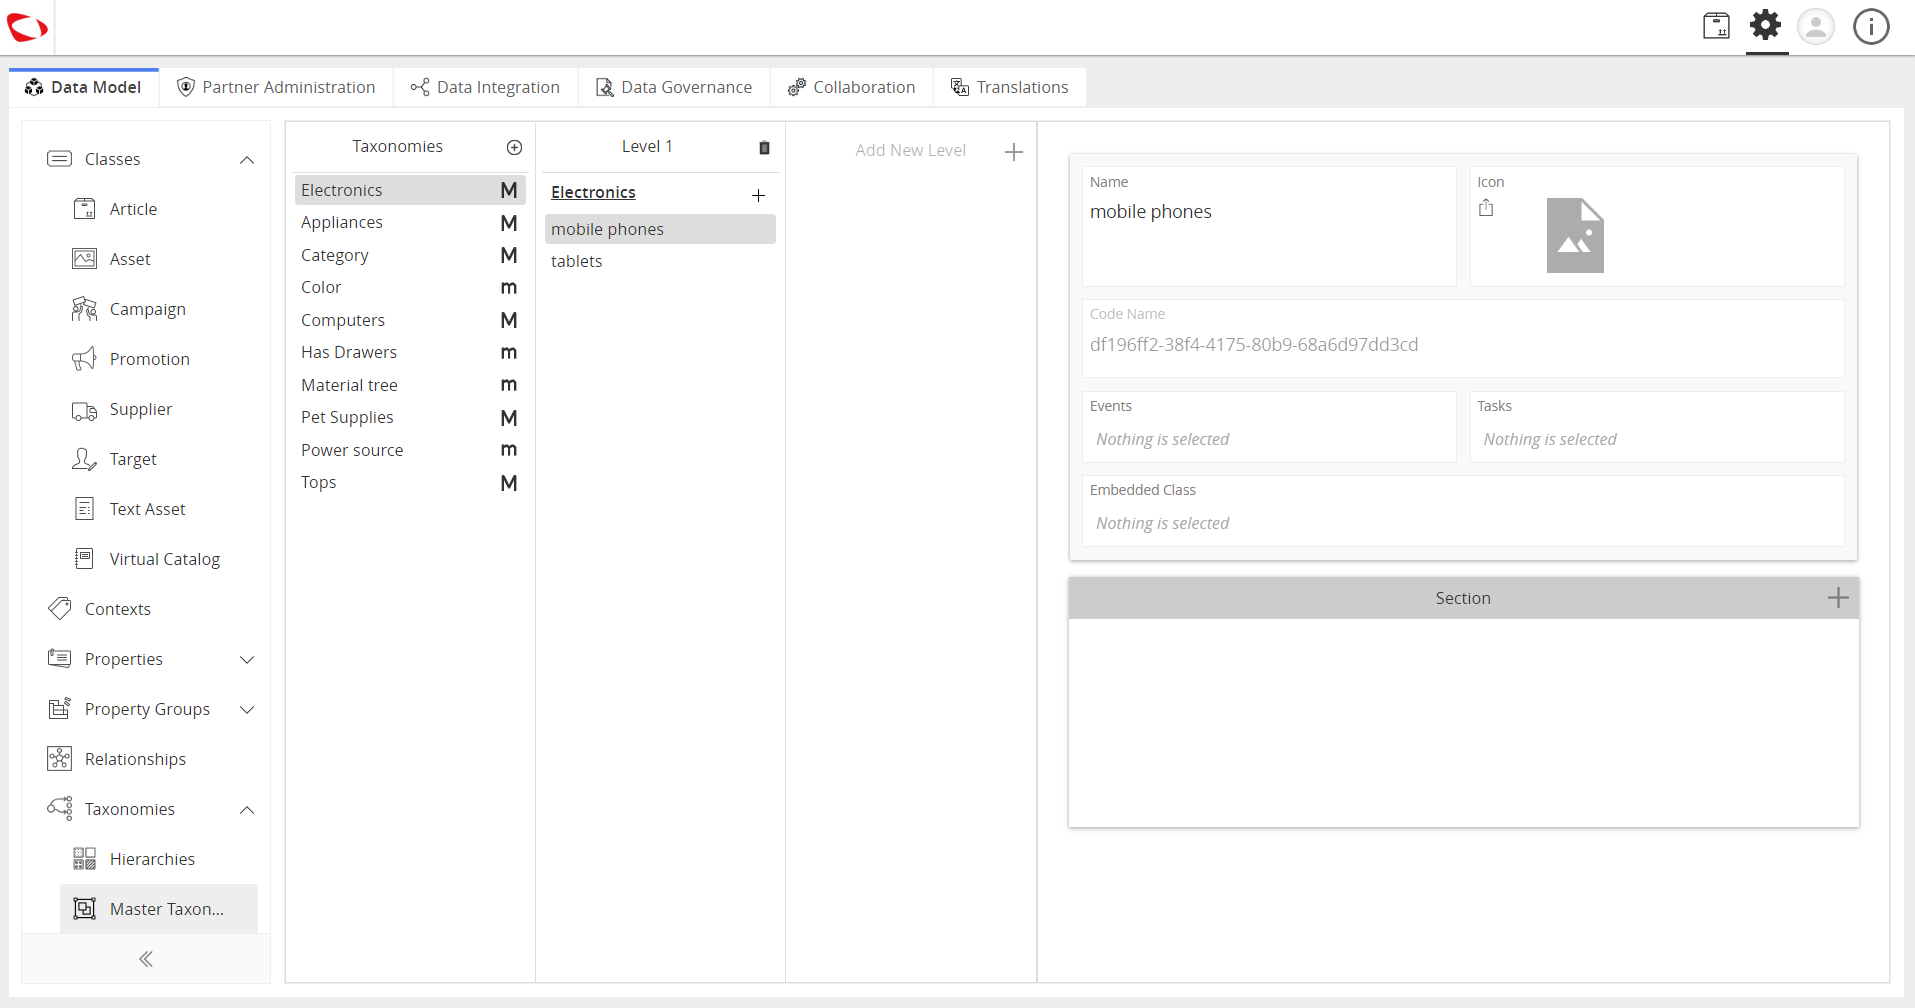Collapse the Classes group chevron
This screenshot has height=1008, width=1915.
tap(247, 160)
